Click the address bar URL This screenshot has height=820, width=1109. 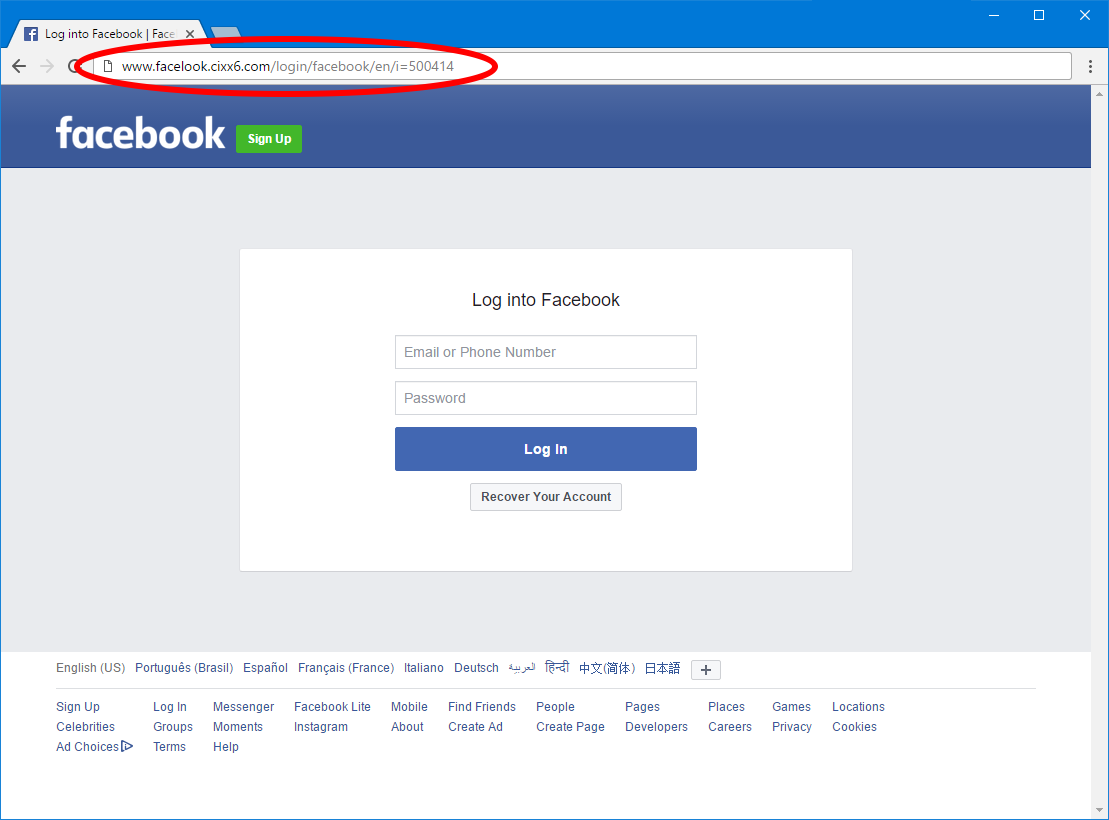(287, 67)
